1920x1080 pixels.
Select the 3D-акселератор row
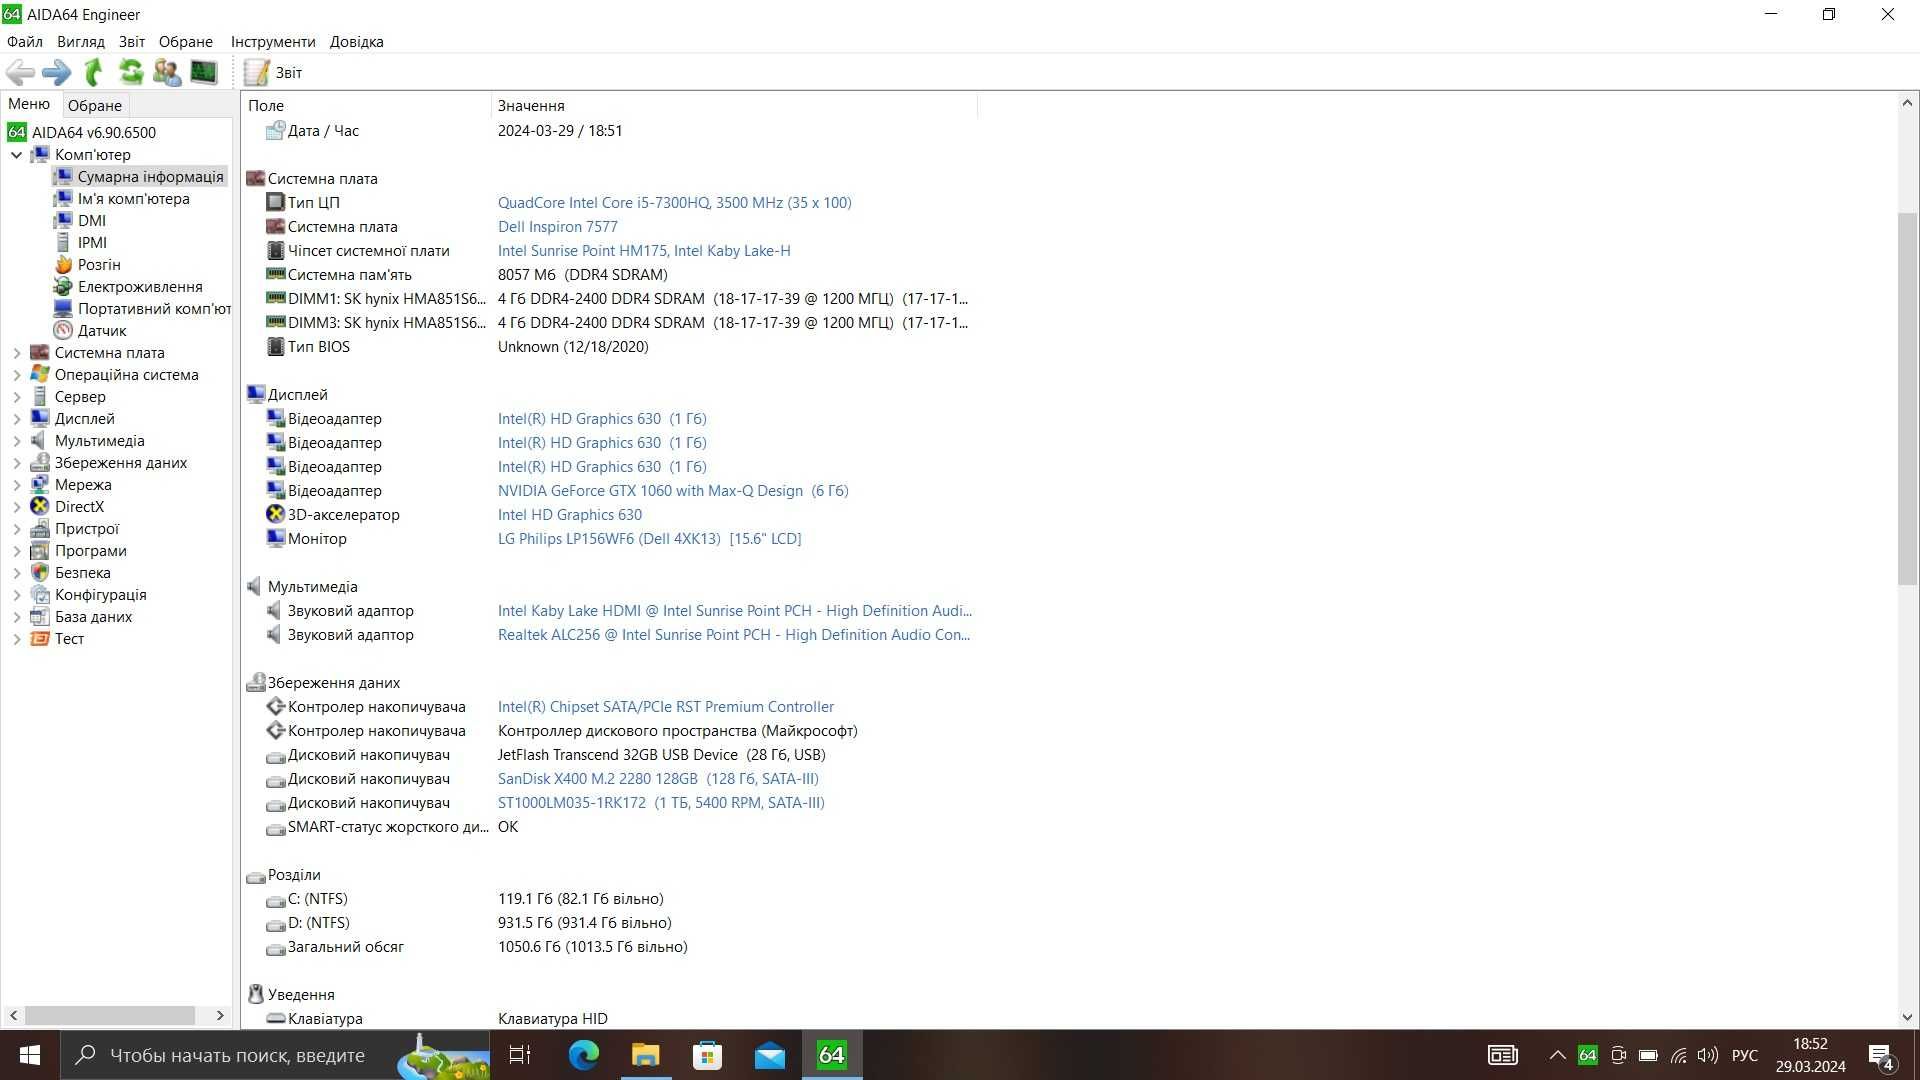pos(610,515)
